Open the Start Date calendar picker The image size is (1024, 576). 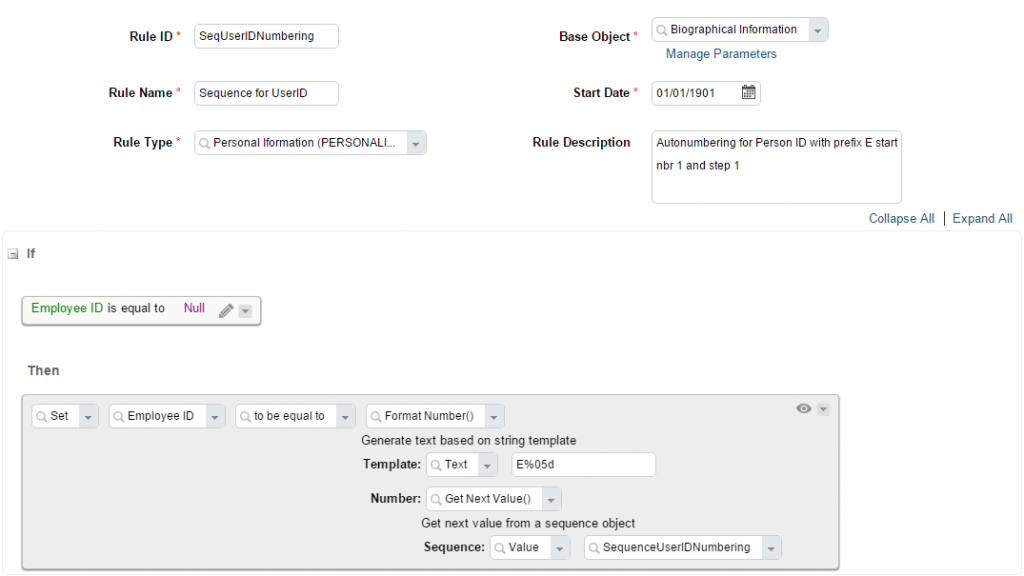tap(749, 93)
